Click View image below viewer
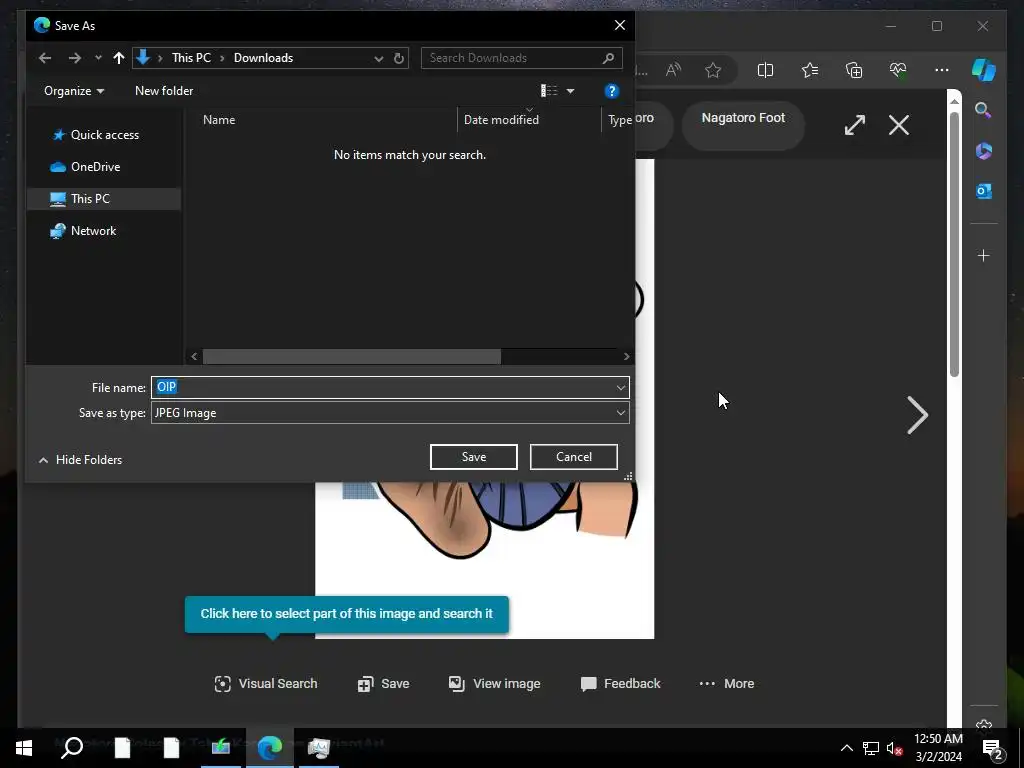 494,684
